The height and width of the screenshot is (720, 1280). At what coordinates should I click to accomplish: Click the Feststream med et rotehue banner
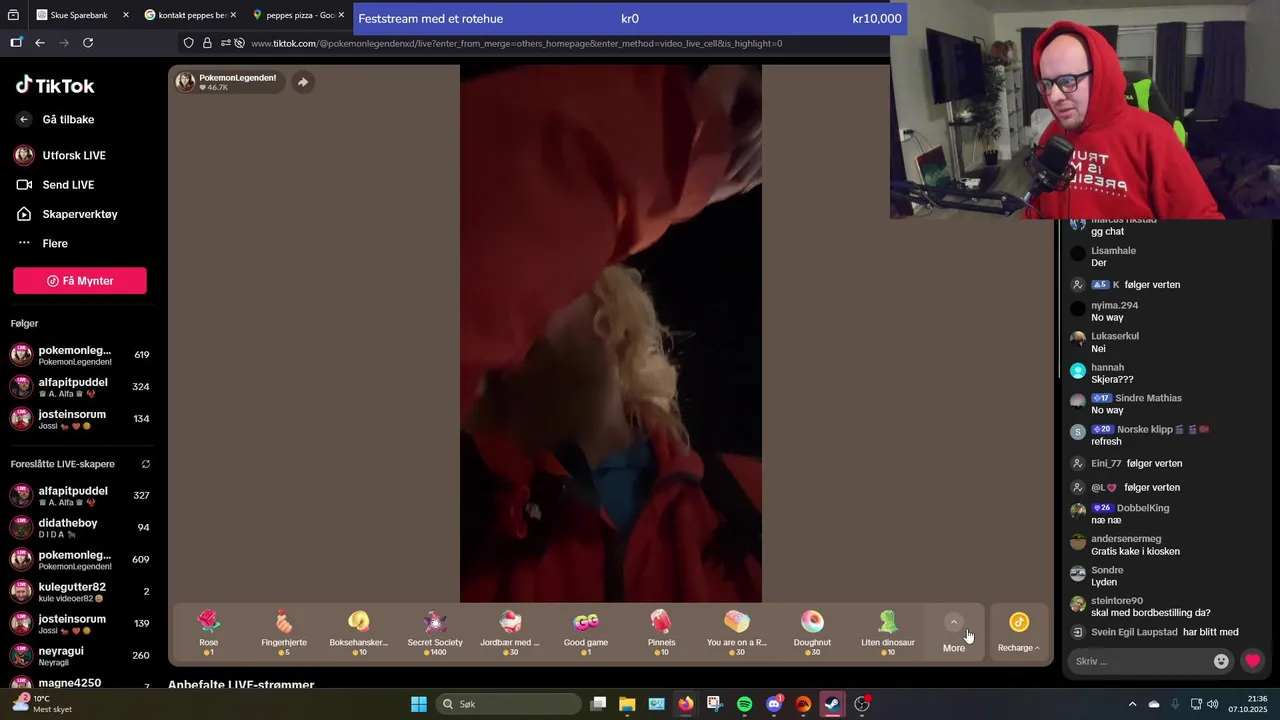tap(630, 18)
